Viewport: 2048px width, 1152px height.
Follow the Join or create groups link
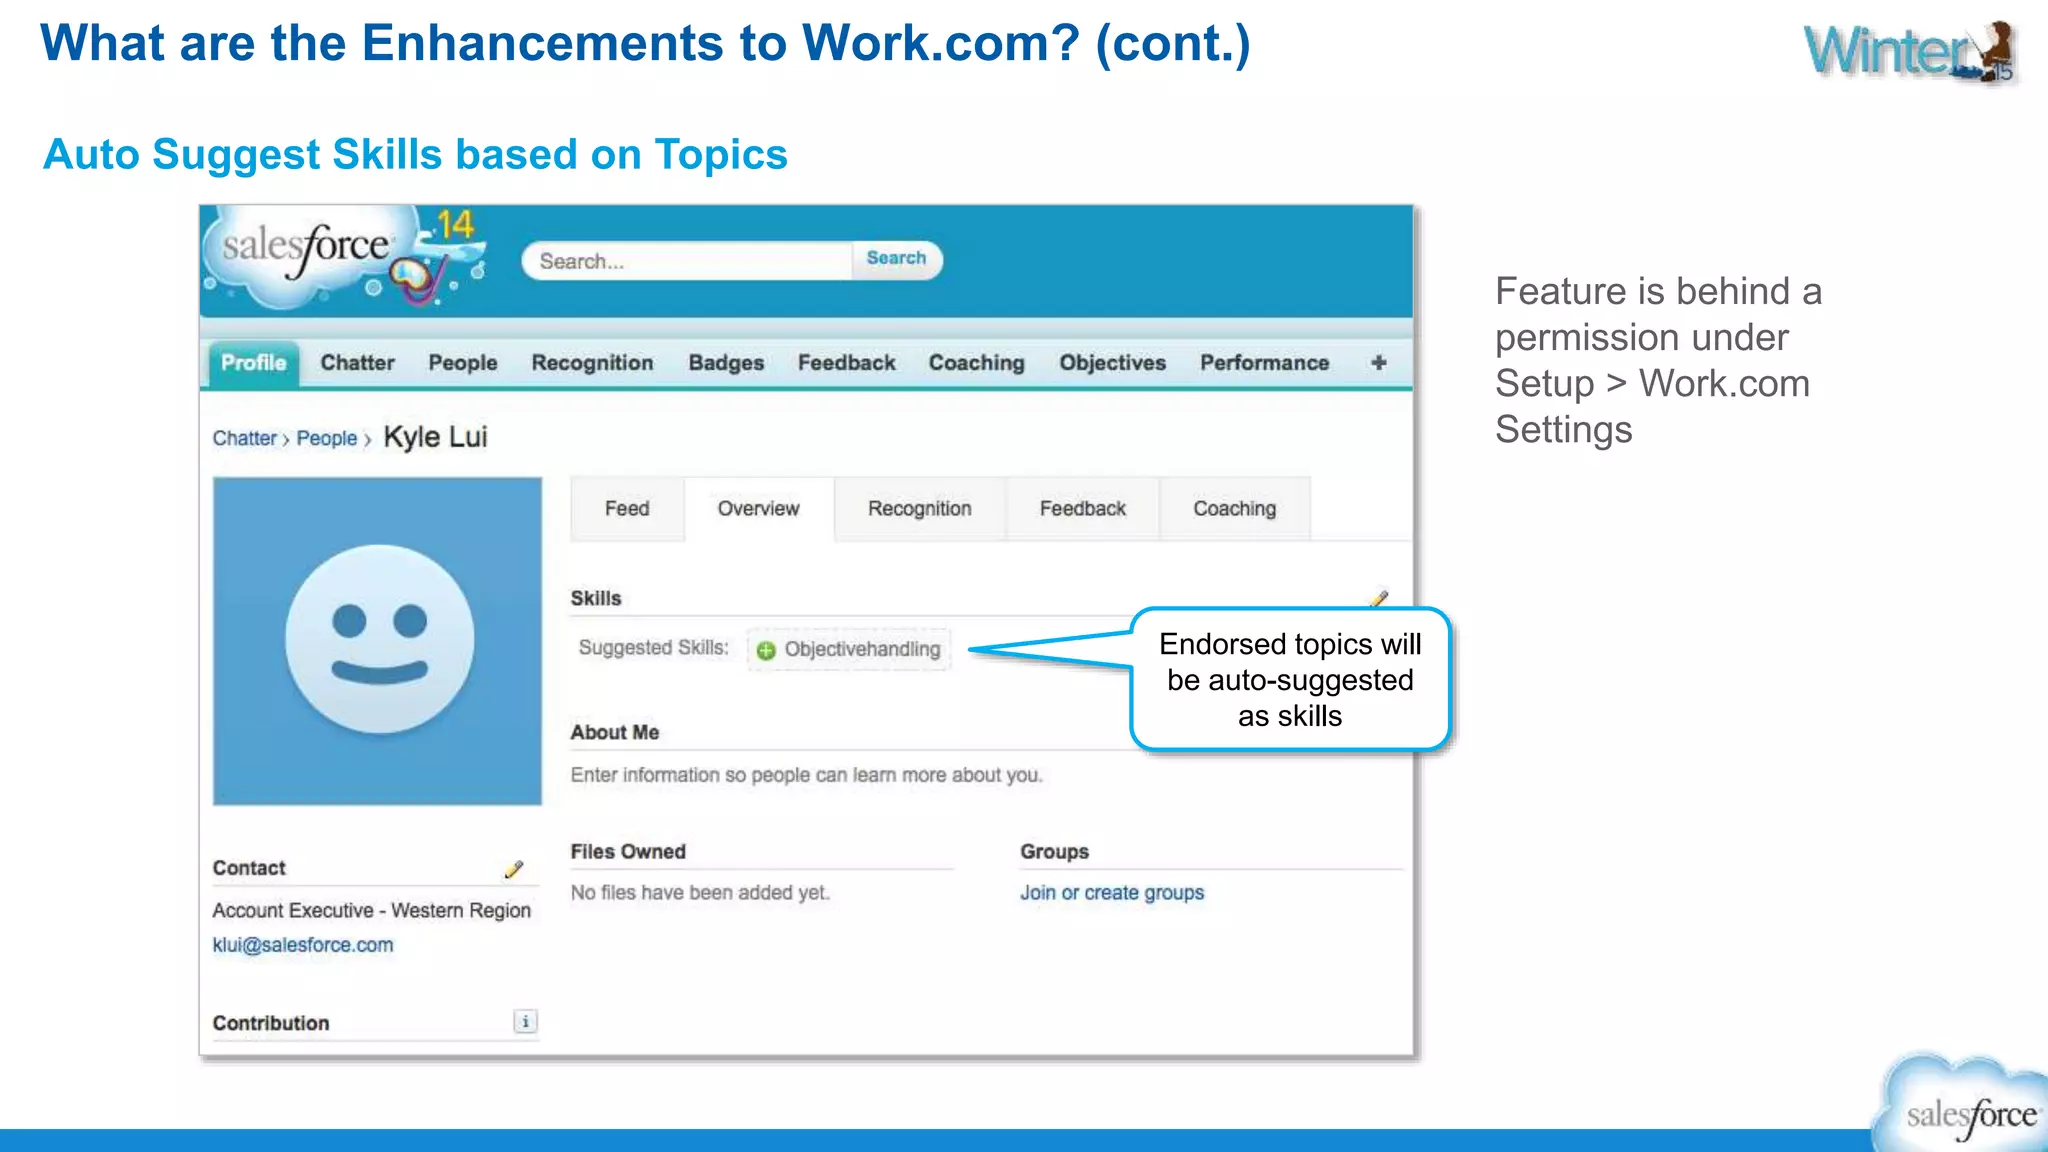[x=1111, y=893]
